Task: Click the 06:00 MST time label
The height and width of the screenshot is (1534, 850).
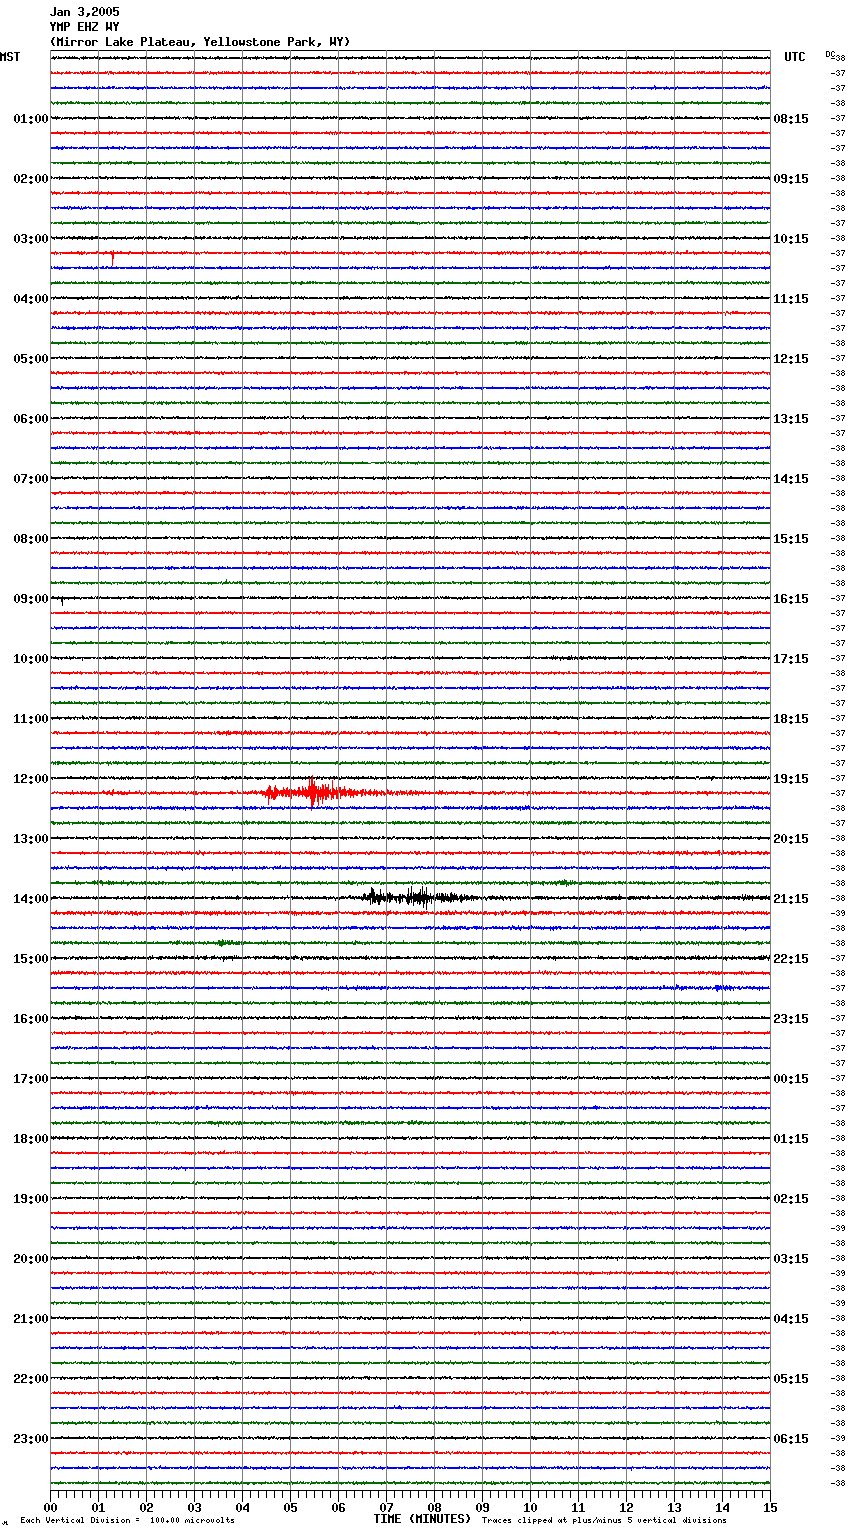Action: 30,419
